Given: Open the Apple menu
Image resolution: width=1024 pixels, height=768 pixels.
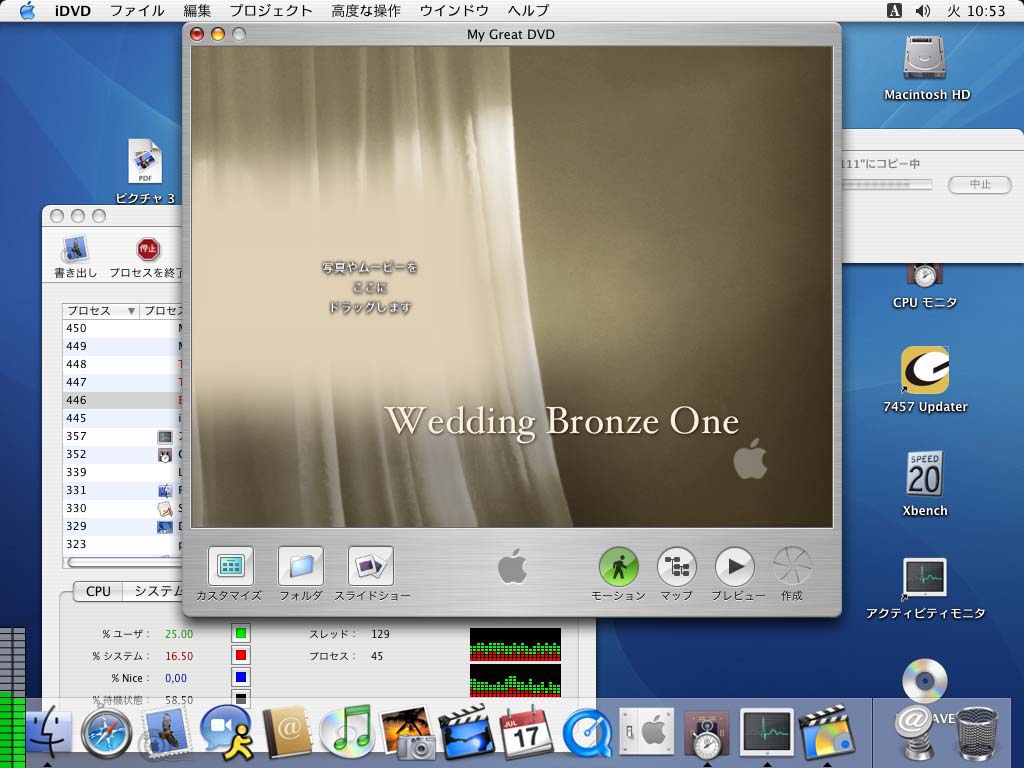Looking at the screenshot, I should point(27,10).
